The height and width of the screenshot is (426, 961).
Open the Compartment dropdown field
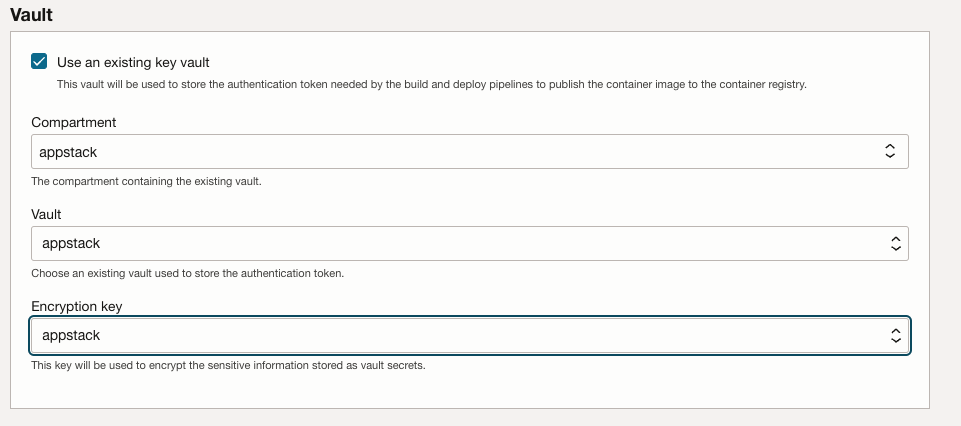pos(469,151)
